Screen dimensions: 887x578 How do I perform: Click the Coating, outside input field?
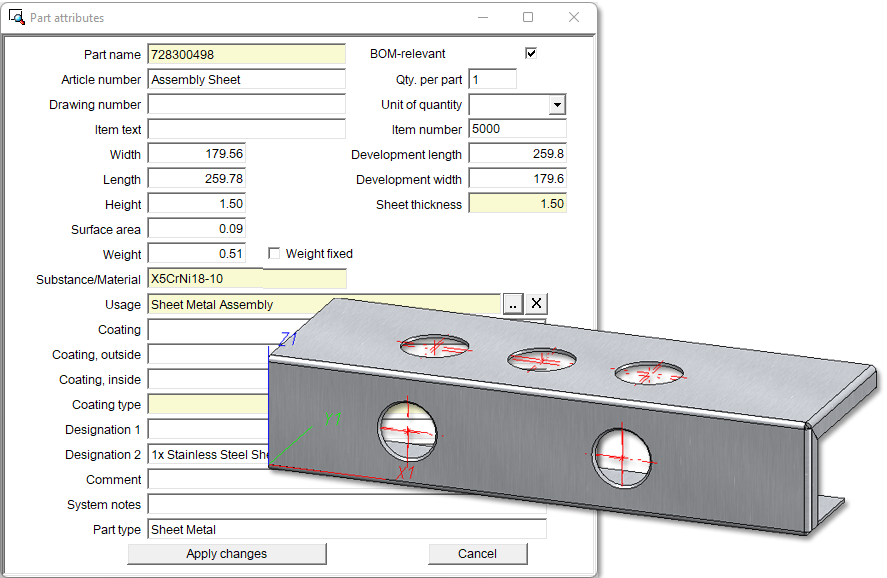(x=208, y=354)
